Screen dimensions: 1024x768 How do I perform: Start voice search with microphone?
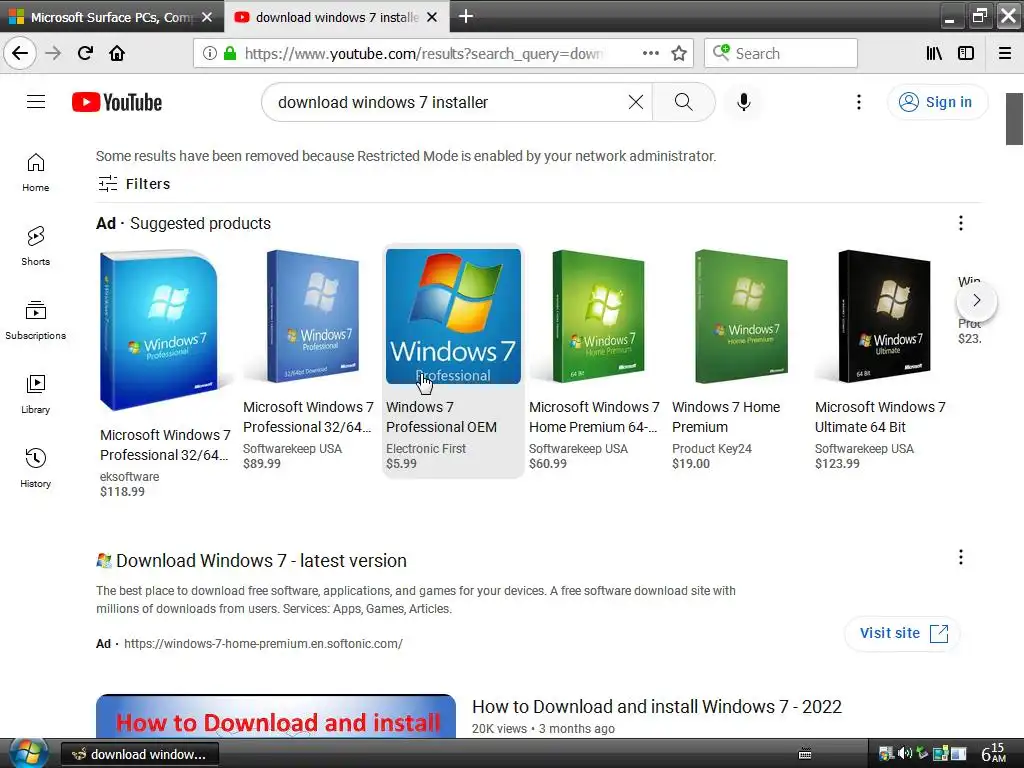(x=743, y=102)
